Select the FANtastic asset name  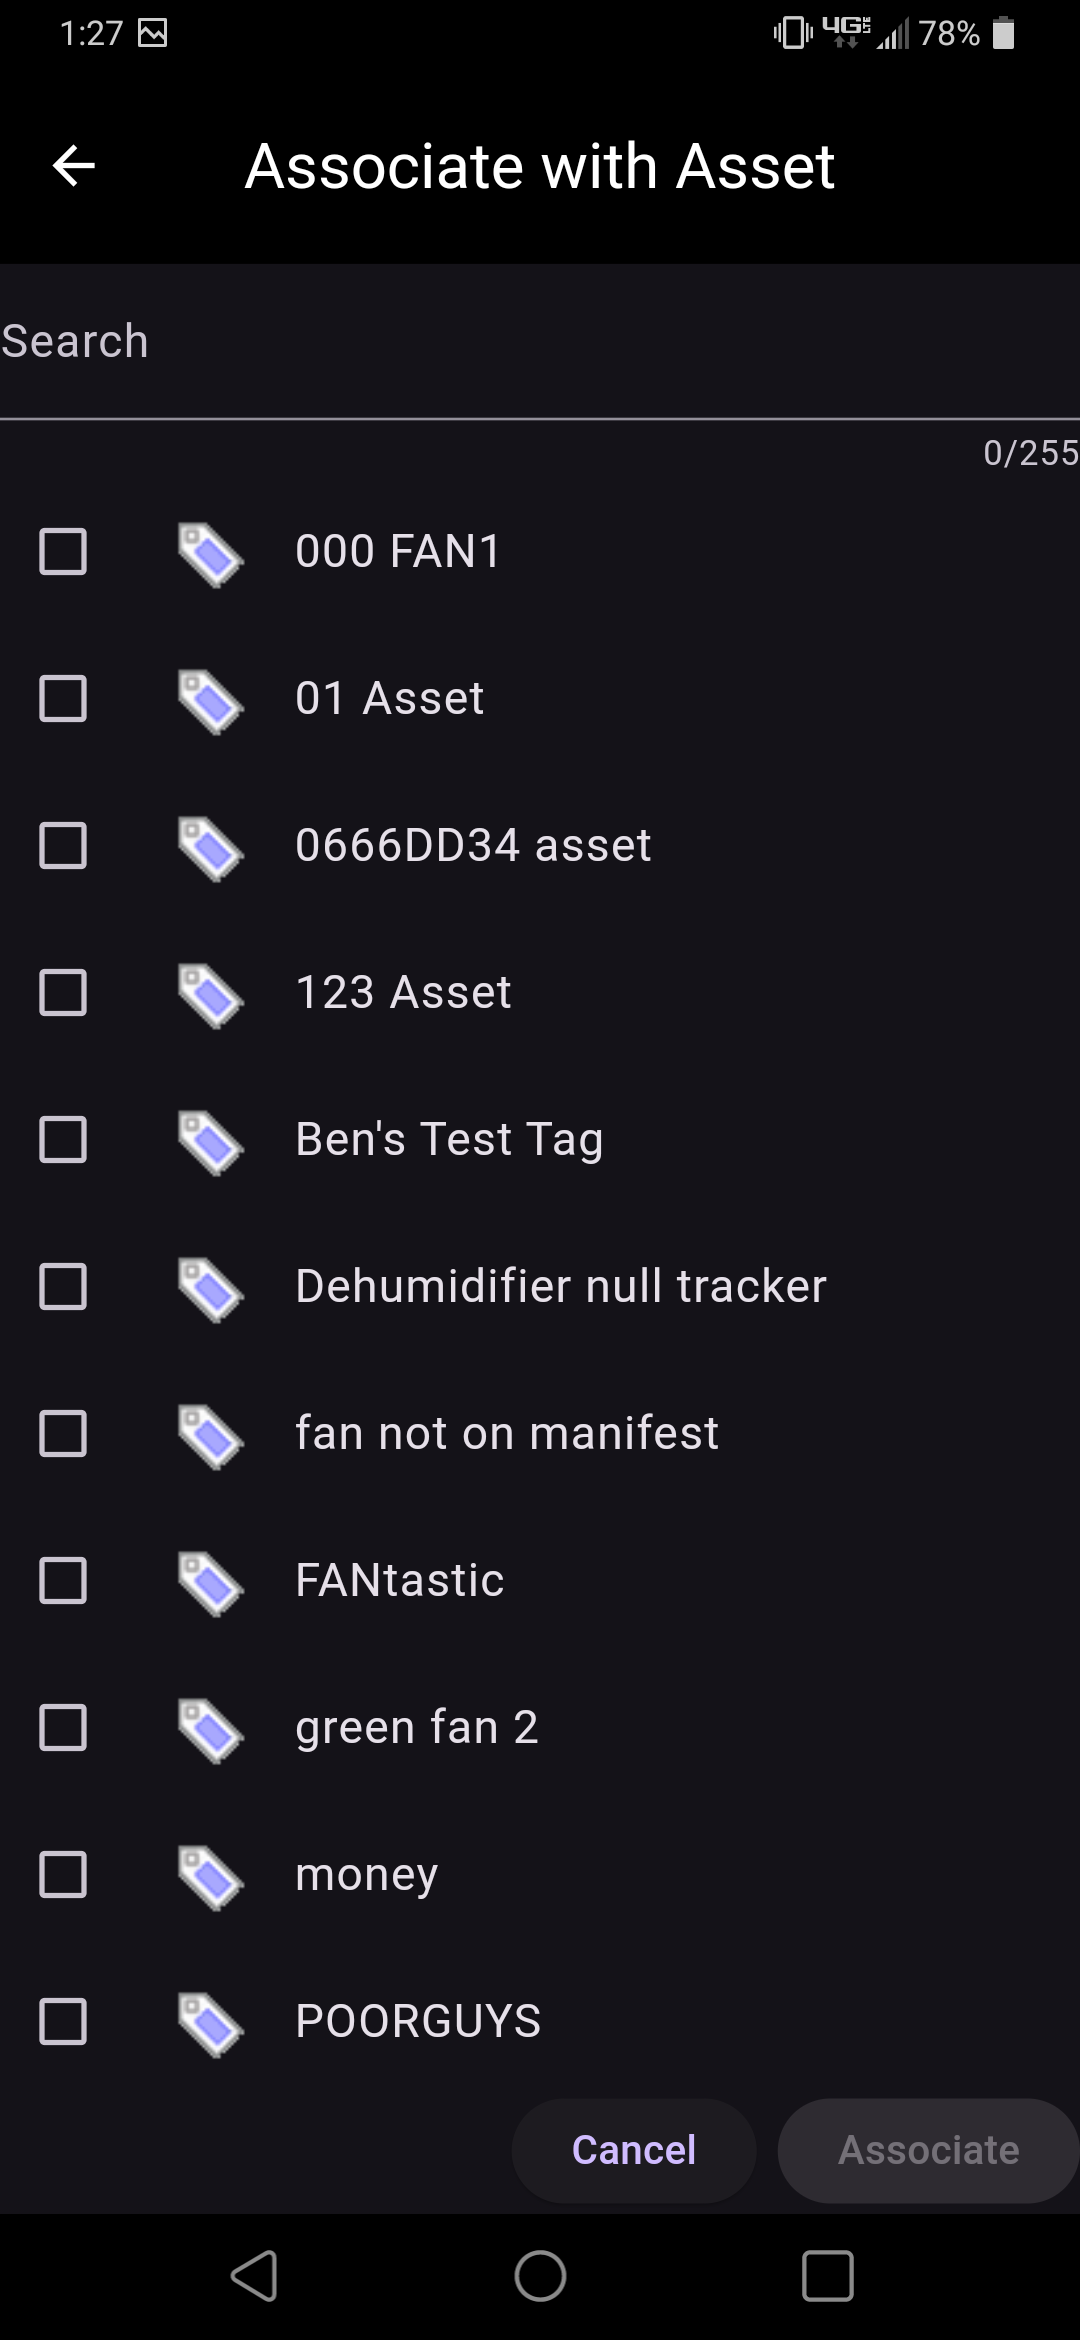(x=399, y=1581)
